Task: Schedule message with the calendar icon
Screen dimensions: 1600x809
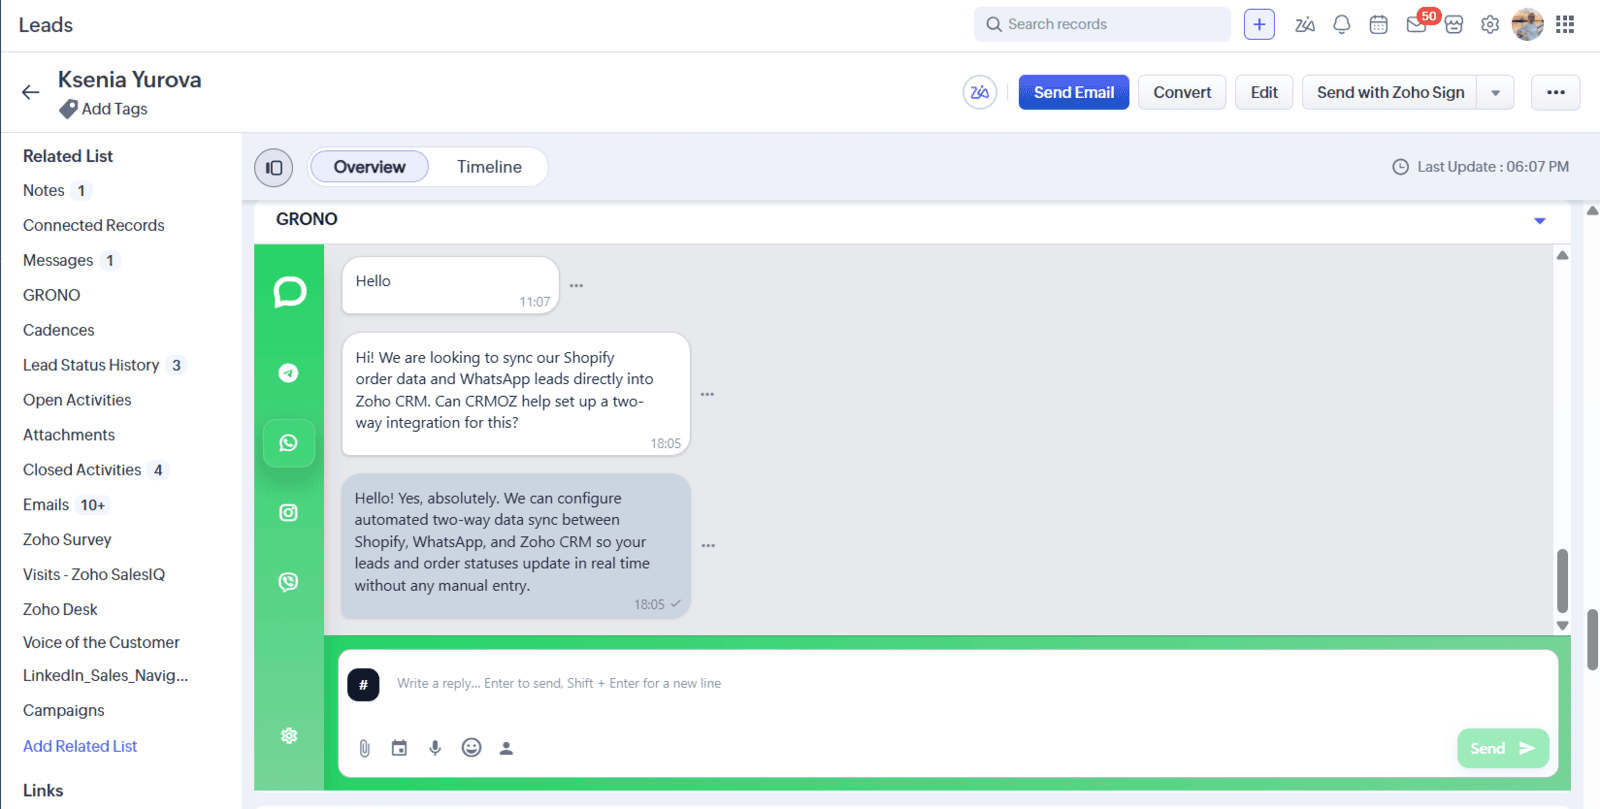Action: click(399, 748)
